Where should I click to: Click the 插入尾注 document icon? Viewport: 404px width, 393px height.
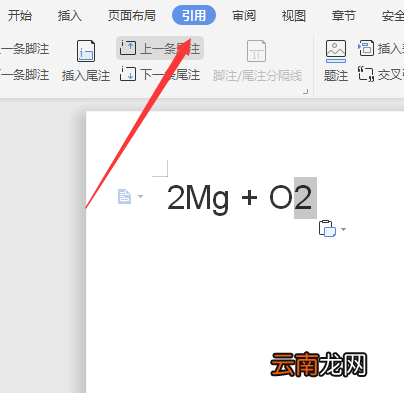tap(86, 51)
